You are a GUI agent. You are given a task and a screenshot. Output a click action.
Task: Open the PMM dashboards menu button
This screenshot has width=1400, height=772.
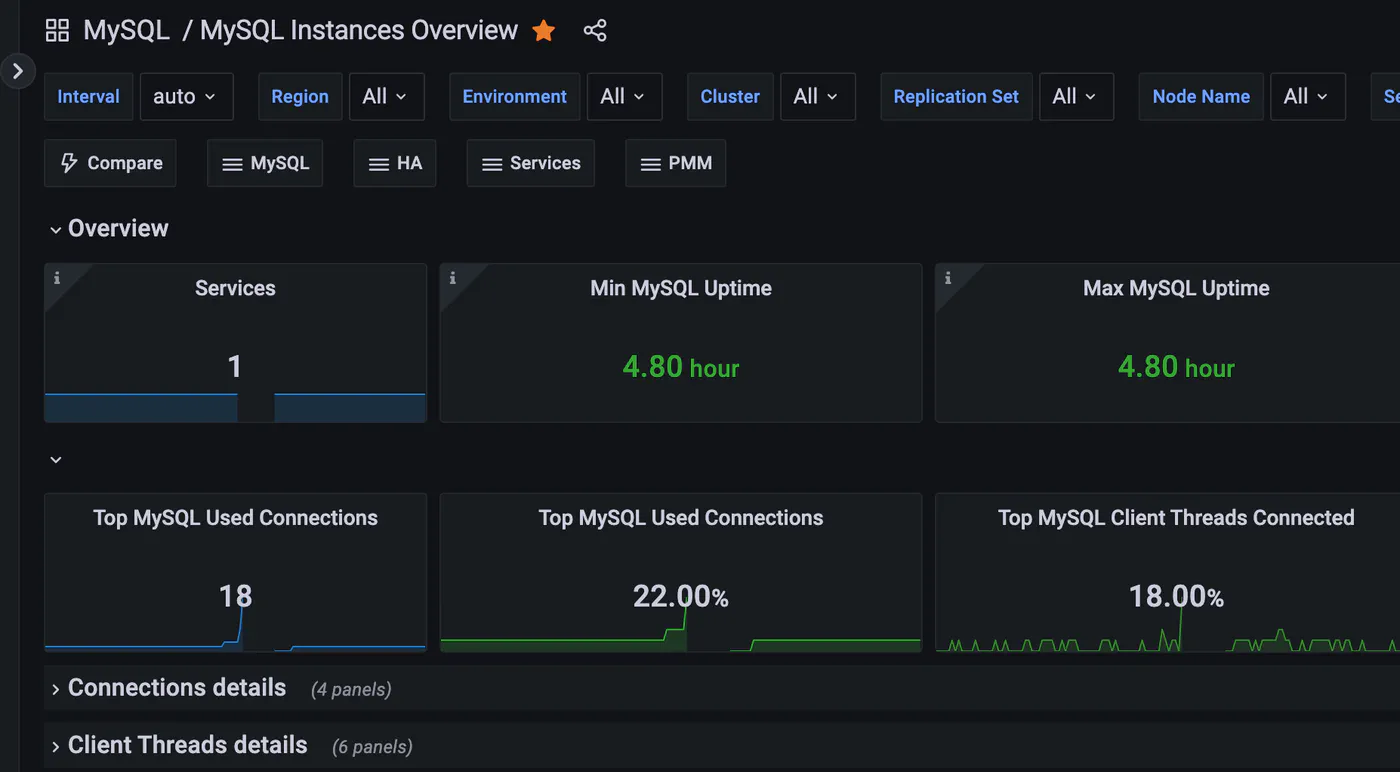click(676, 163)
